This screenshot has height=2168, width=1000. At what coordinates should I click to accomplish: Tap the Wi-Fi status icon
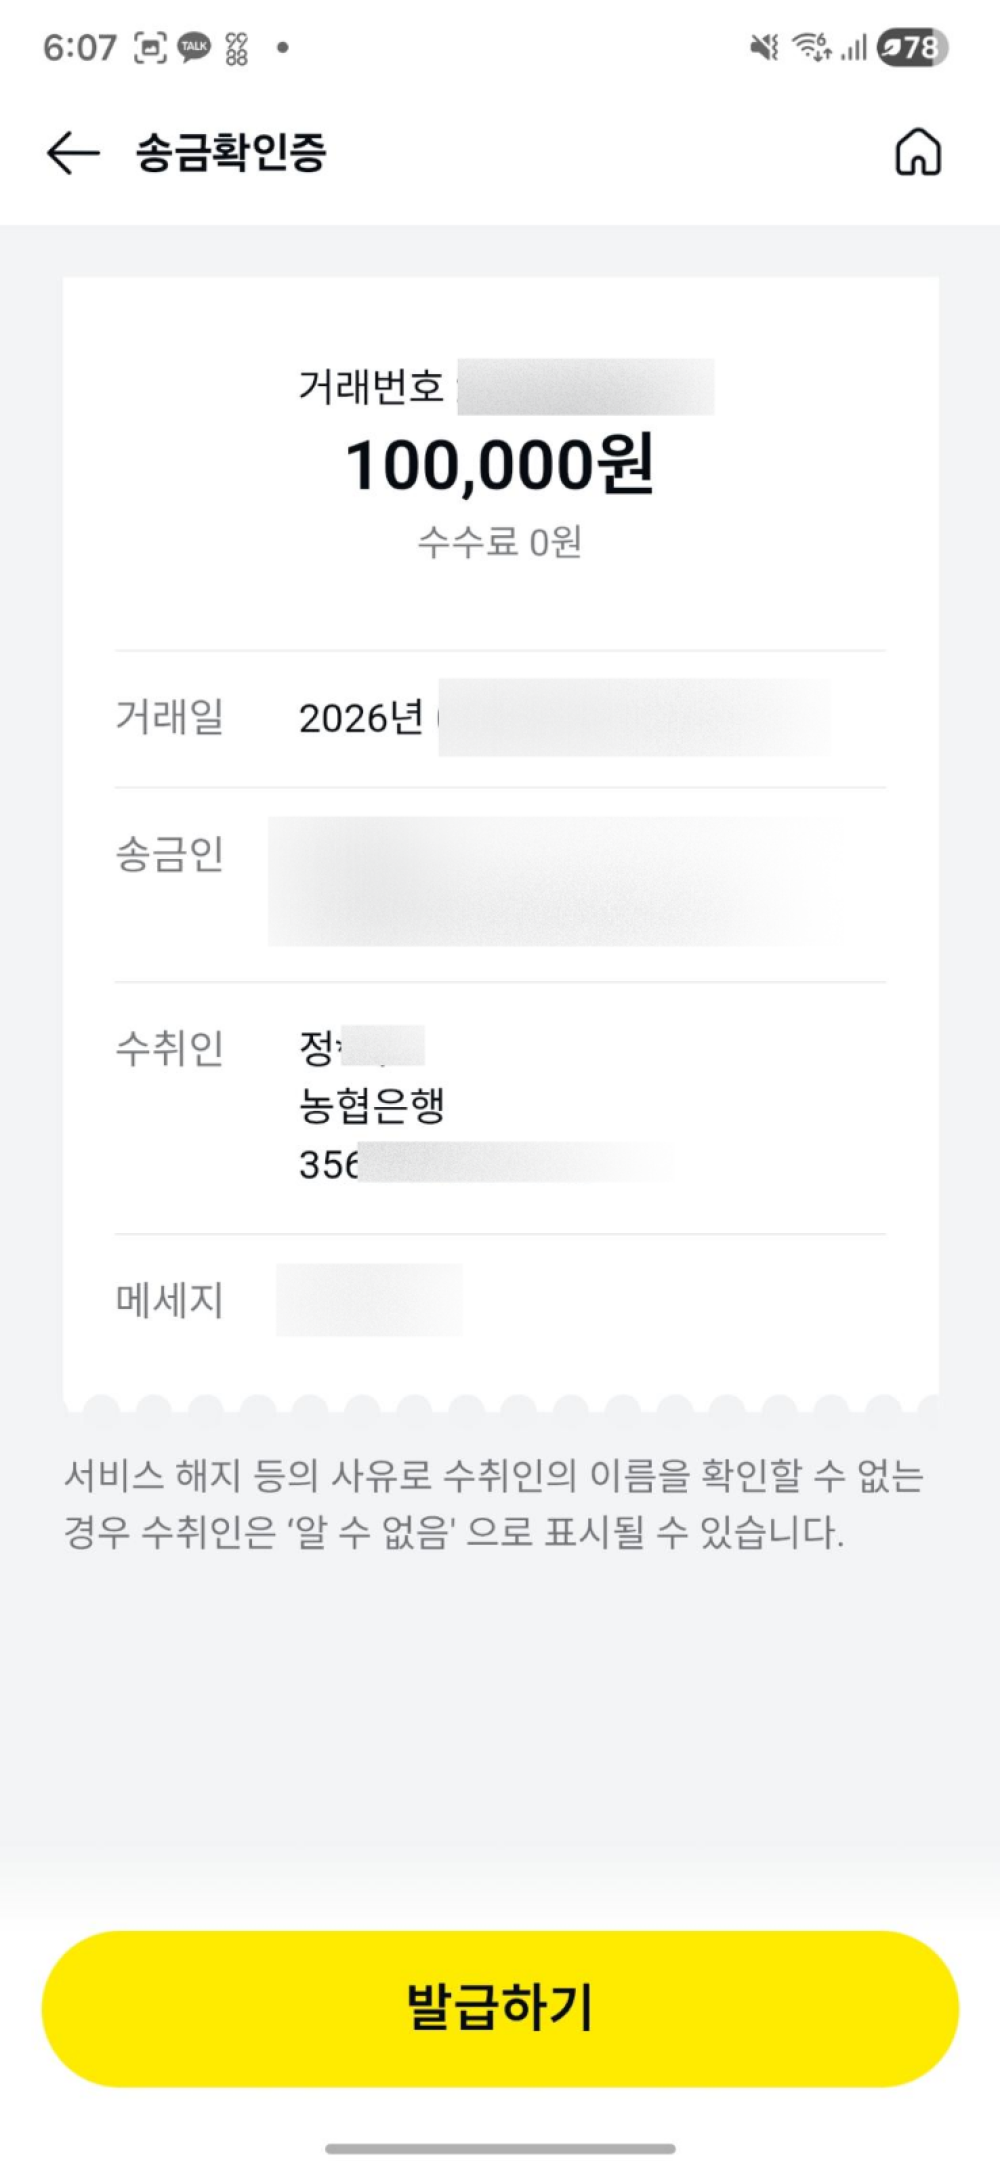pyautogui.click(x=811, y=47)
